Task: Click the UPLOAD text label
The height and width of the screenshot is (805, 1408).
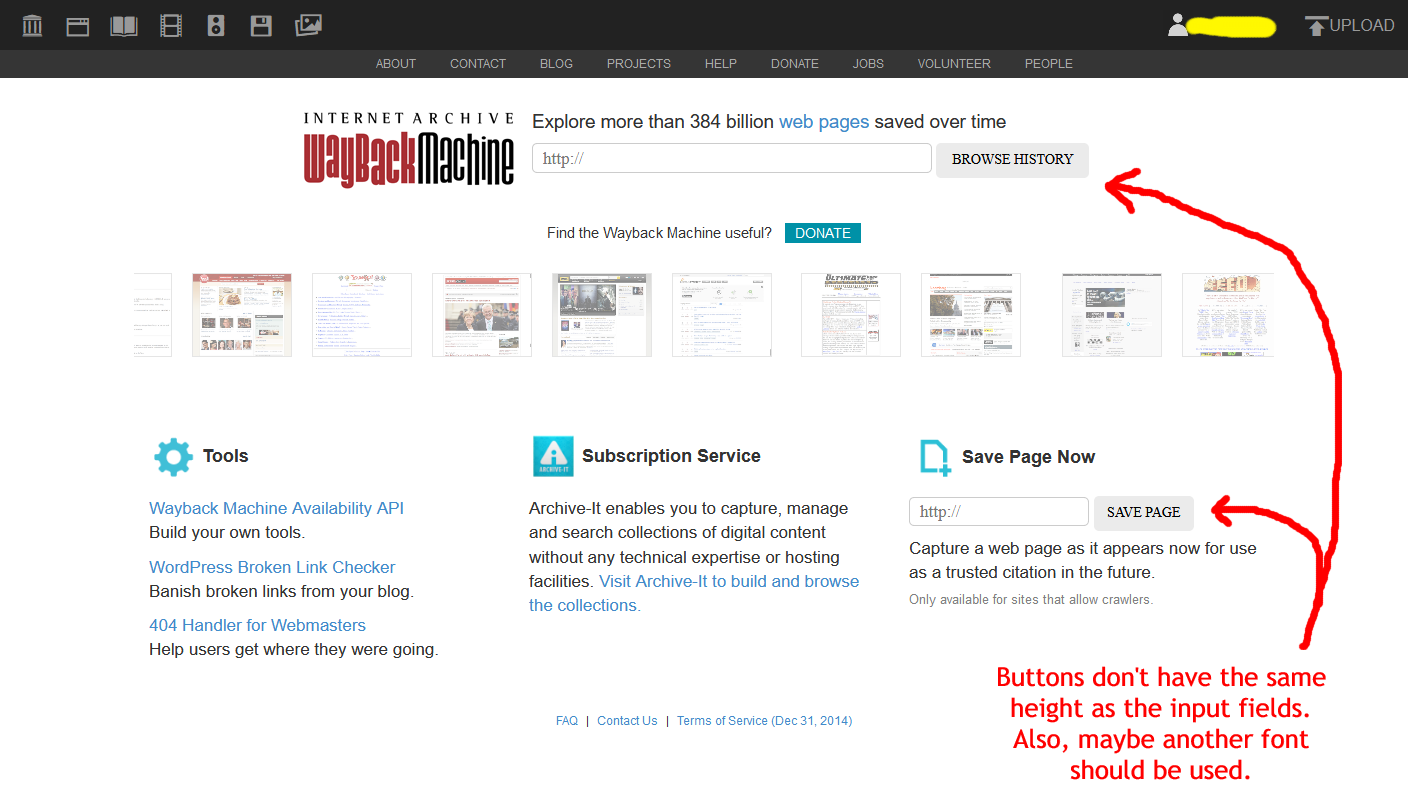Action: click(x=1362, y=26)
